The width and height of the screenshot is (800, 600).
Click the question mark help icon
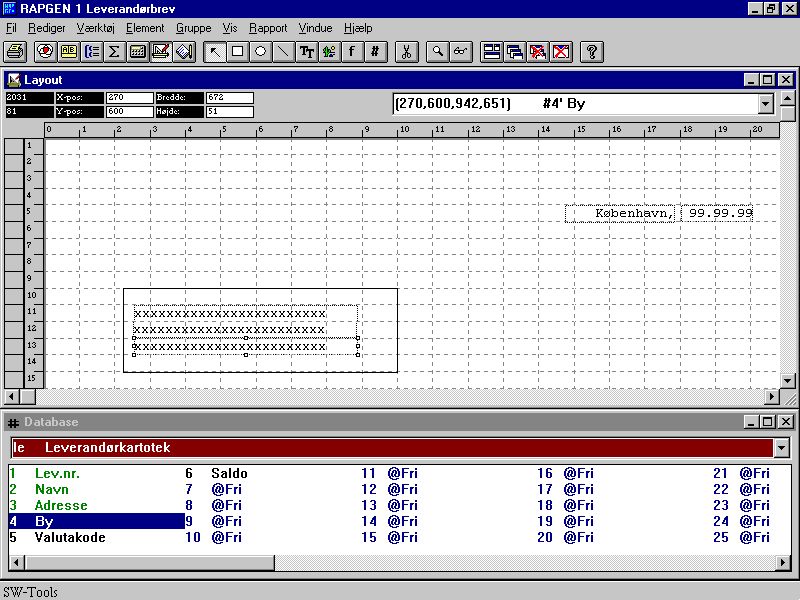pyautogui.click(x=591, y=51)
